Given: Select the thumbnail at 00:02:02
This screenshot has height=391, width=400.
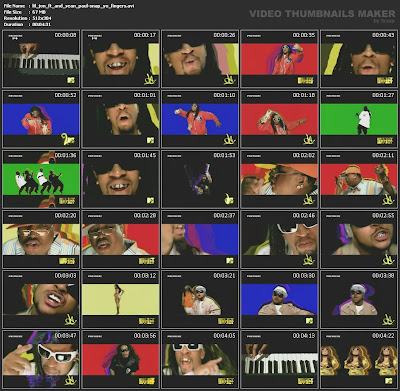Looking at the screenshot, I should pos(279,179).
